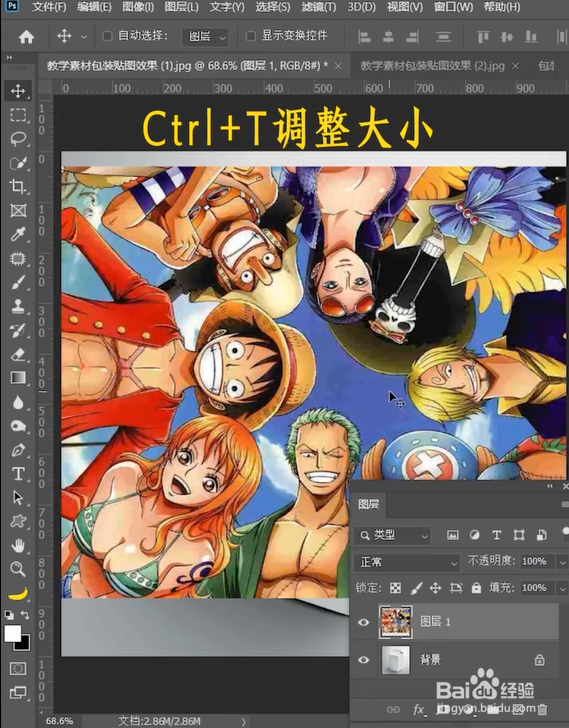The width and height of the screenshot is (569, 728).
Task: Align top edges button
Action: 483,36
